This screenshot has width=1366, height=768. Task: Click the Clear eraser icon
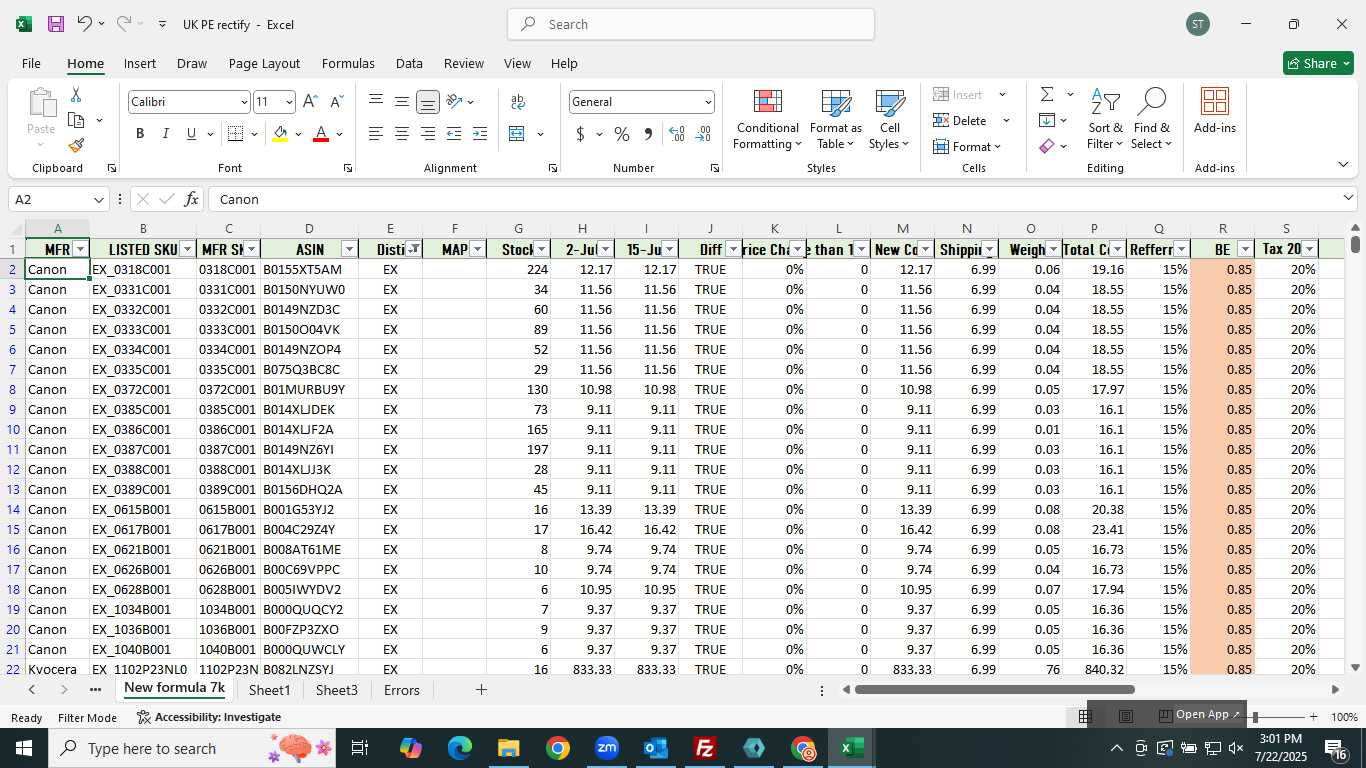1047,146
